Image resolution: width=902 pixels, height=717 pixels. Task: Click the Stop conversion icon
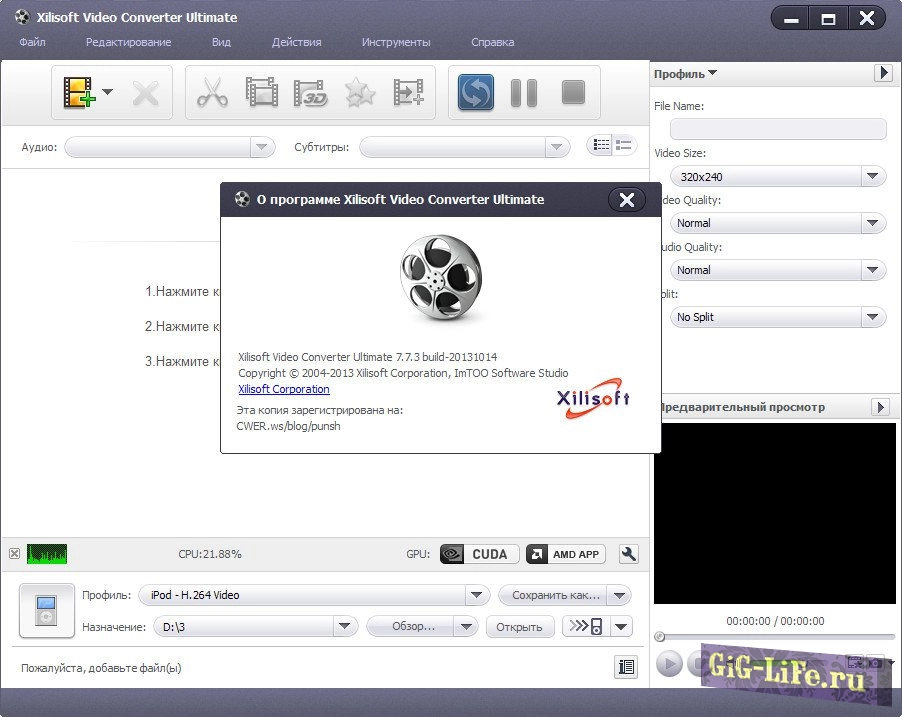click(x=573, y=93)
